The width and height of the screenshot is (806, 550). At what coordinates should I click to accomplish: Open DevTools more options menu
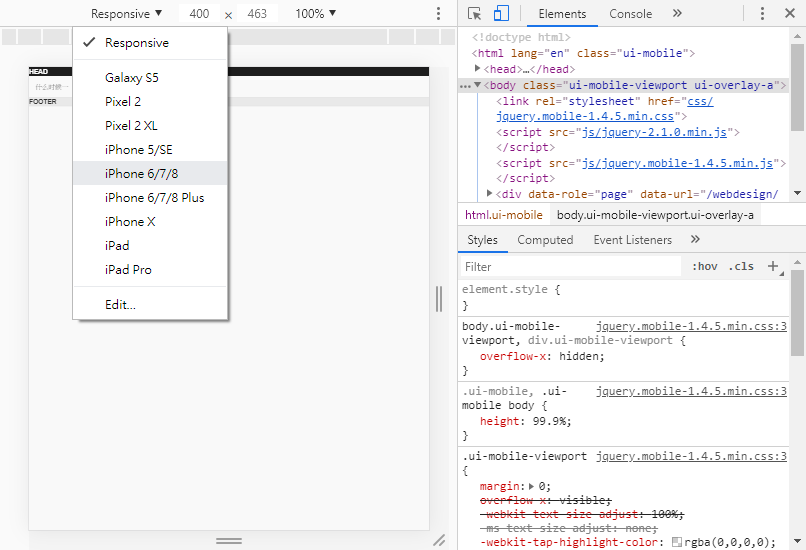(x=762, y=14)
